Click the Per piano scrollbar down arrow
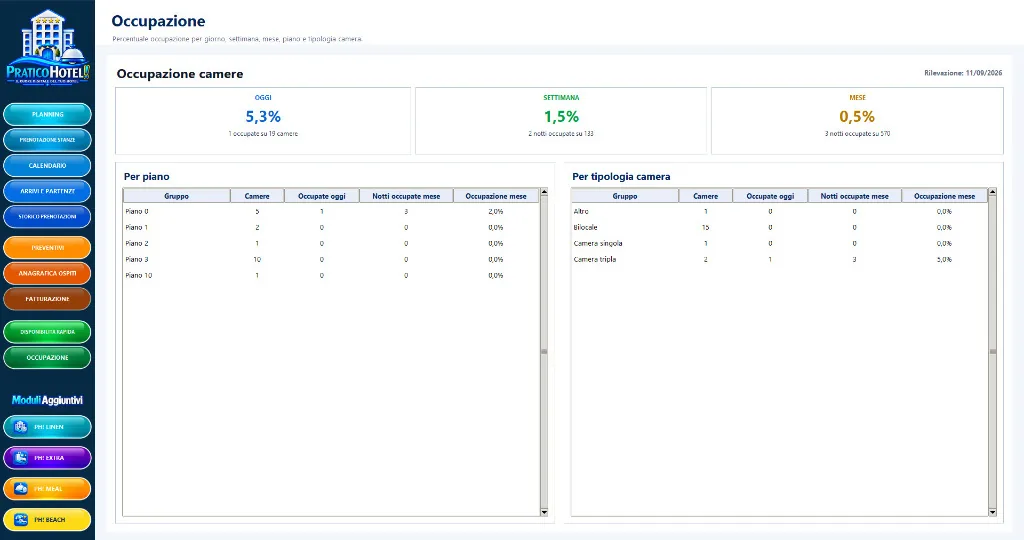This screenshot has height=540, width=1024. (544, 513)
